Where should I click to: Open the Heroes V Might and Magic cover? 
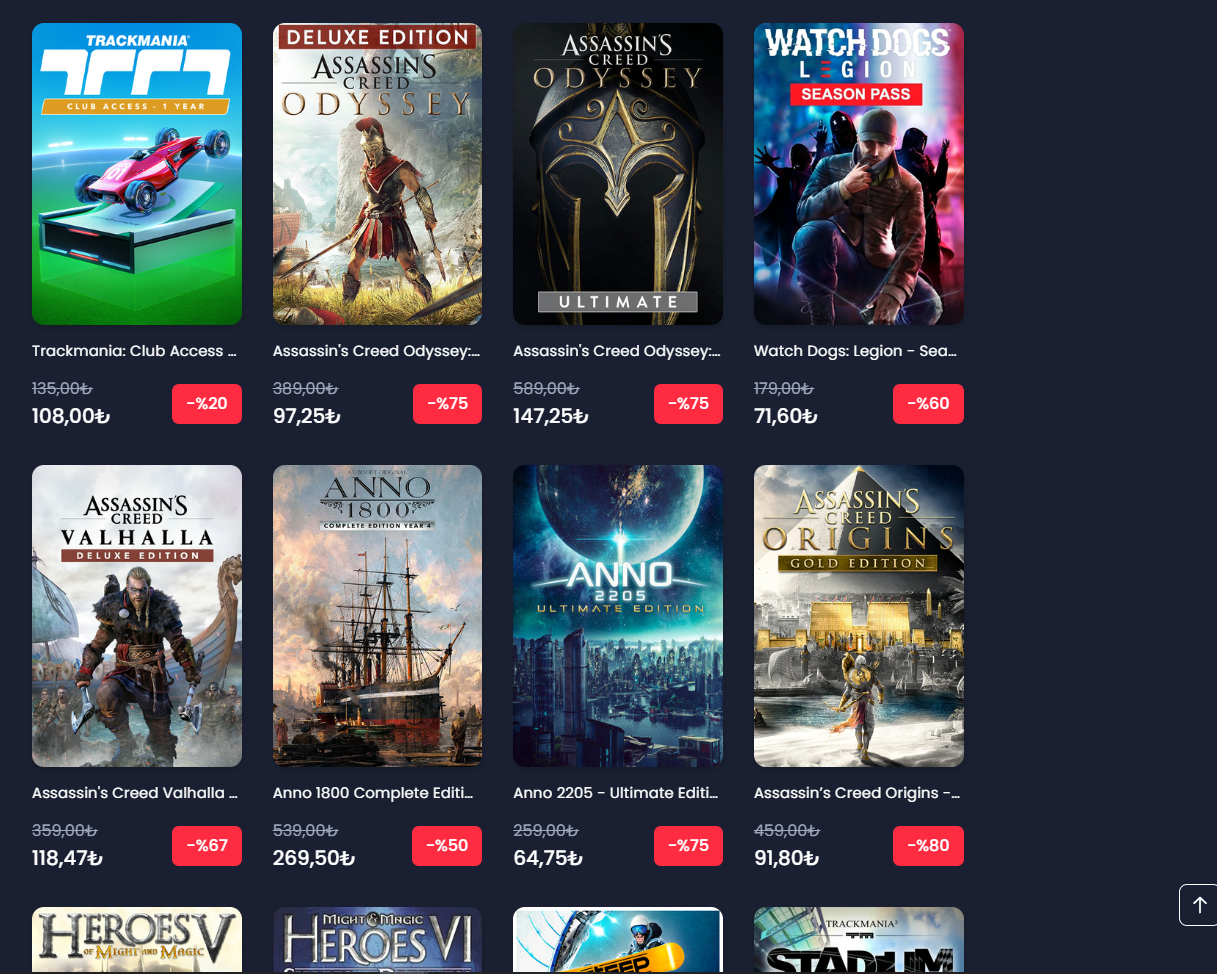(x=137, y=940)
